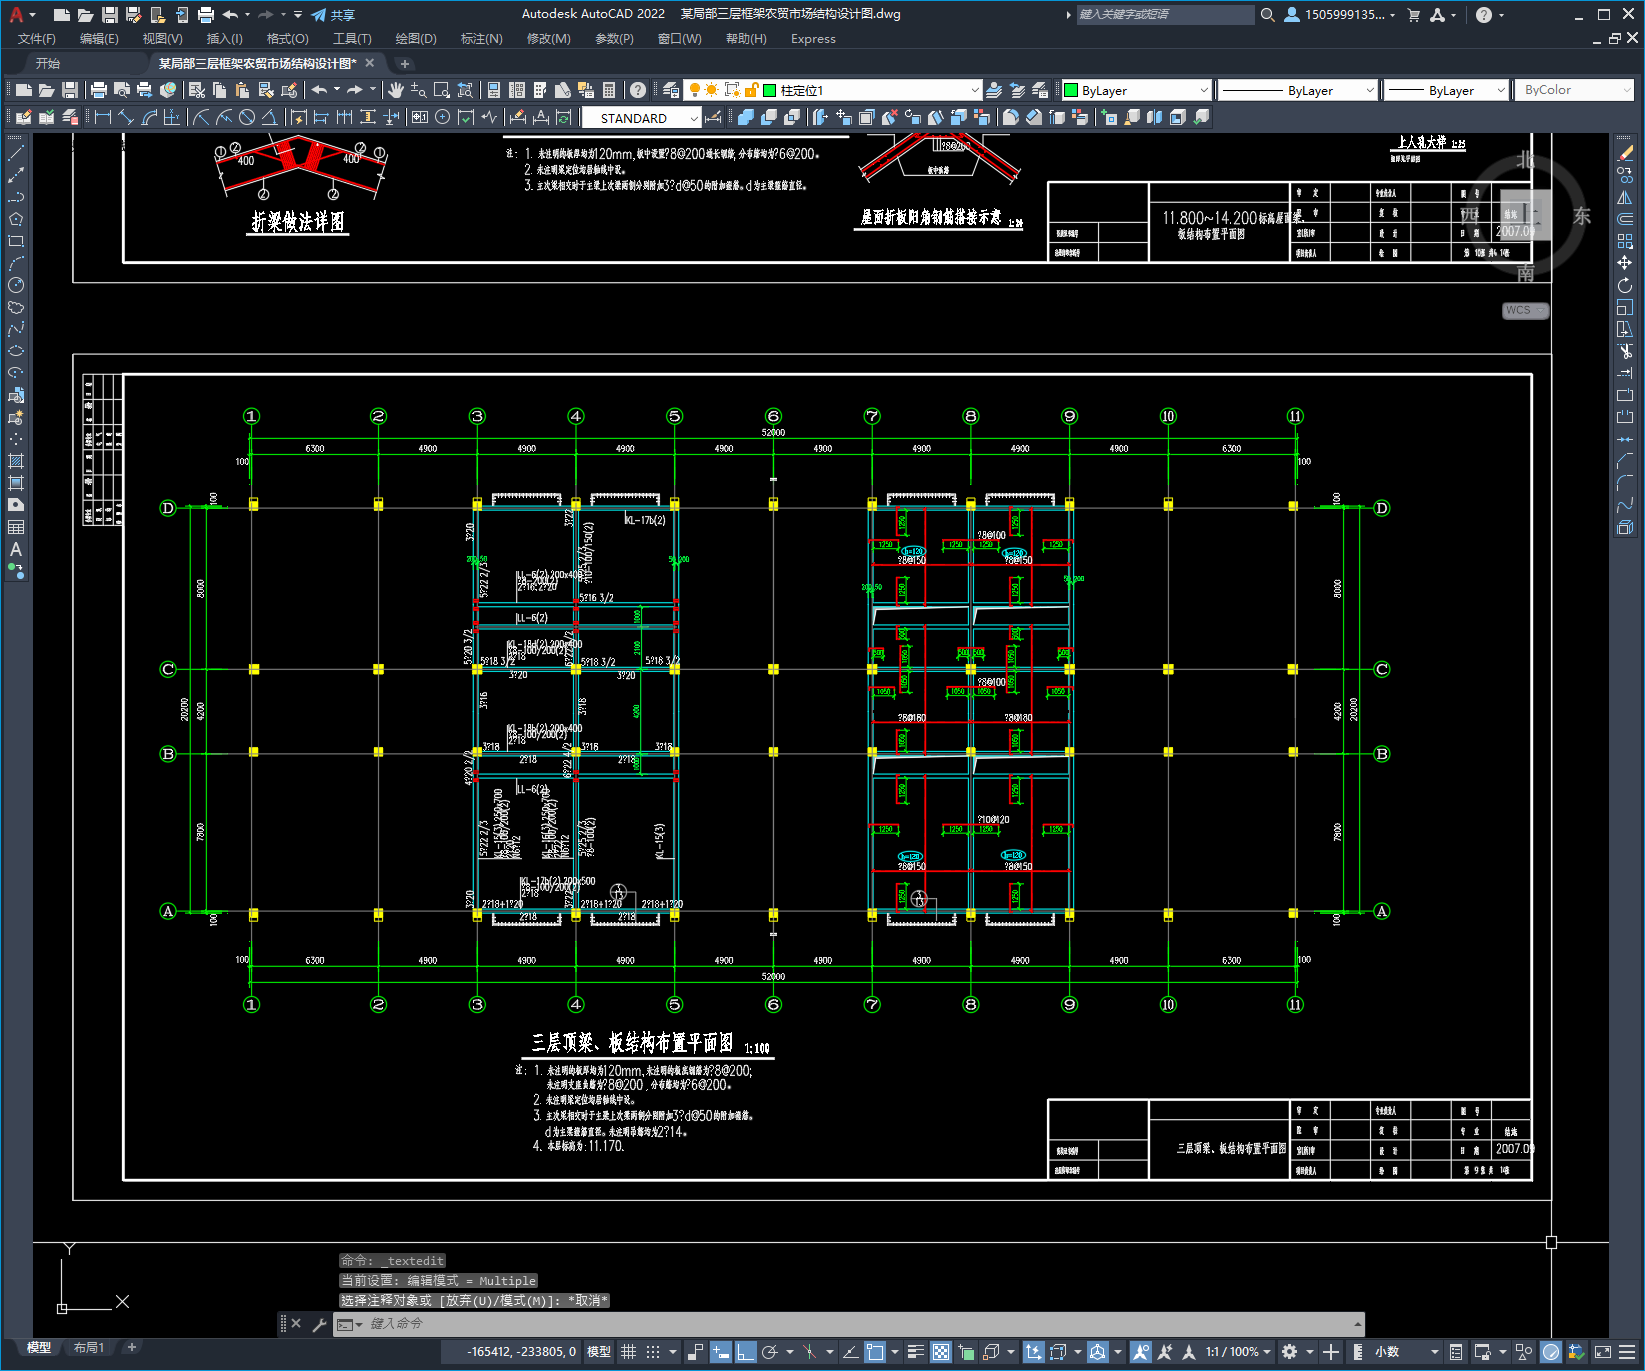Select the Circle tool in draw toolbar

click(x=16, y=285)
